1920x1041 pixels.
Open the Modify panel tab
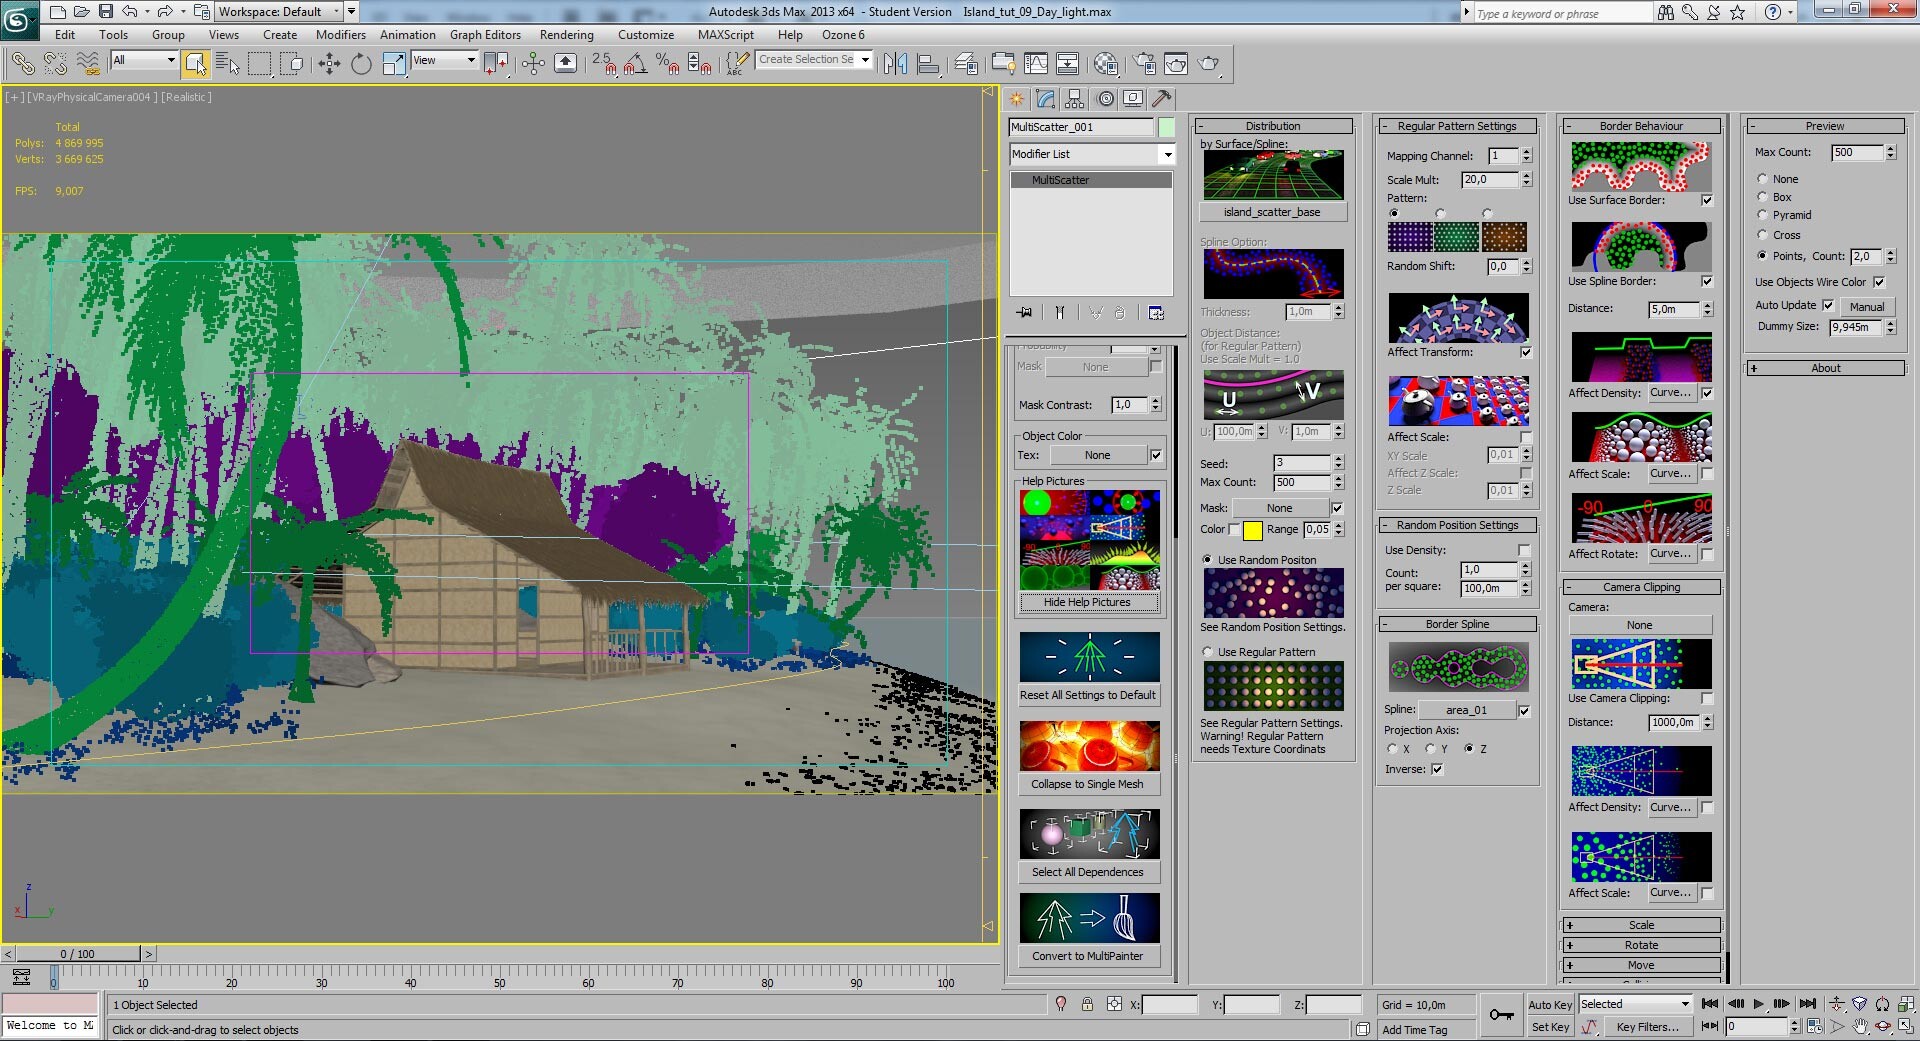pos(1046,99)
